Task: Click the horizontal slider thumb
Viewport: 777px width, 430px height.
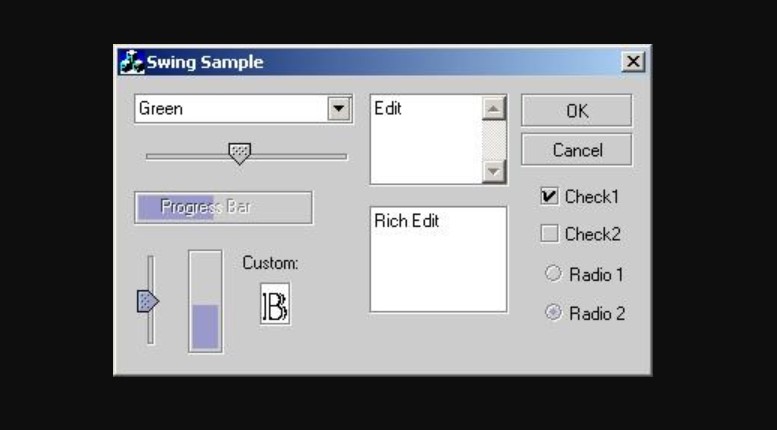Action: pos(239,154)
